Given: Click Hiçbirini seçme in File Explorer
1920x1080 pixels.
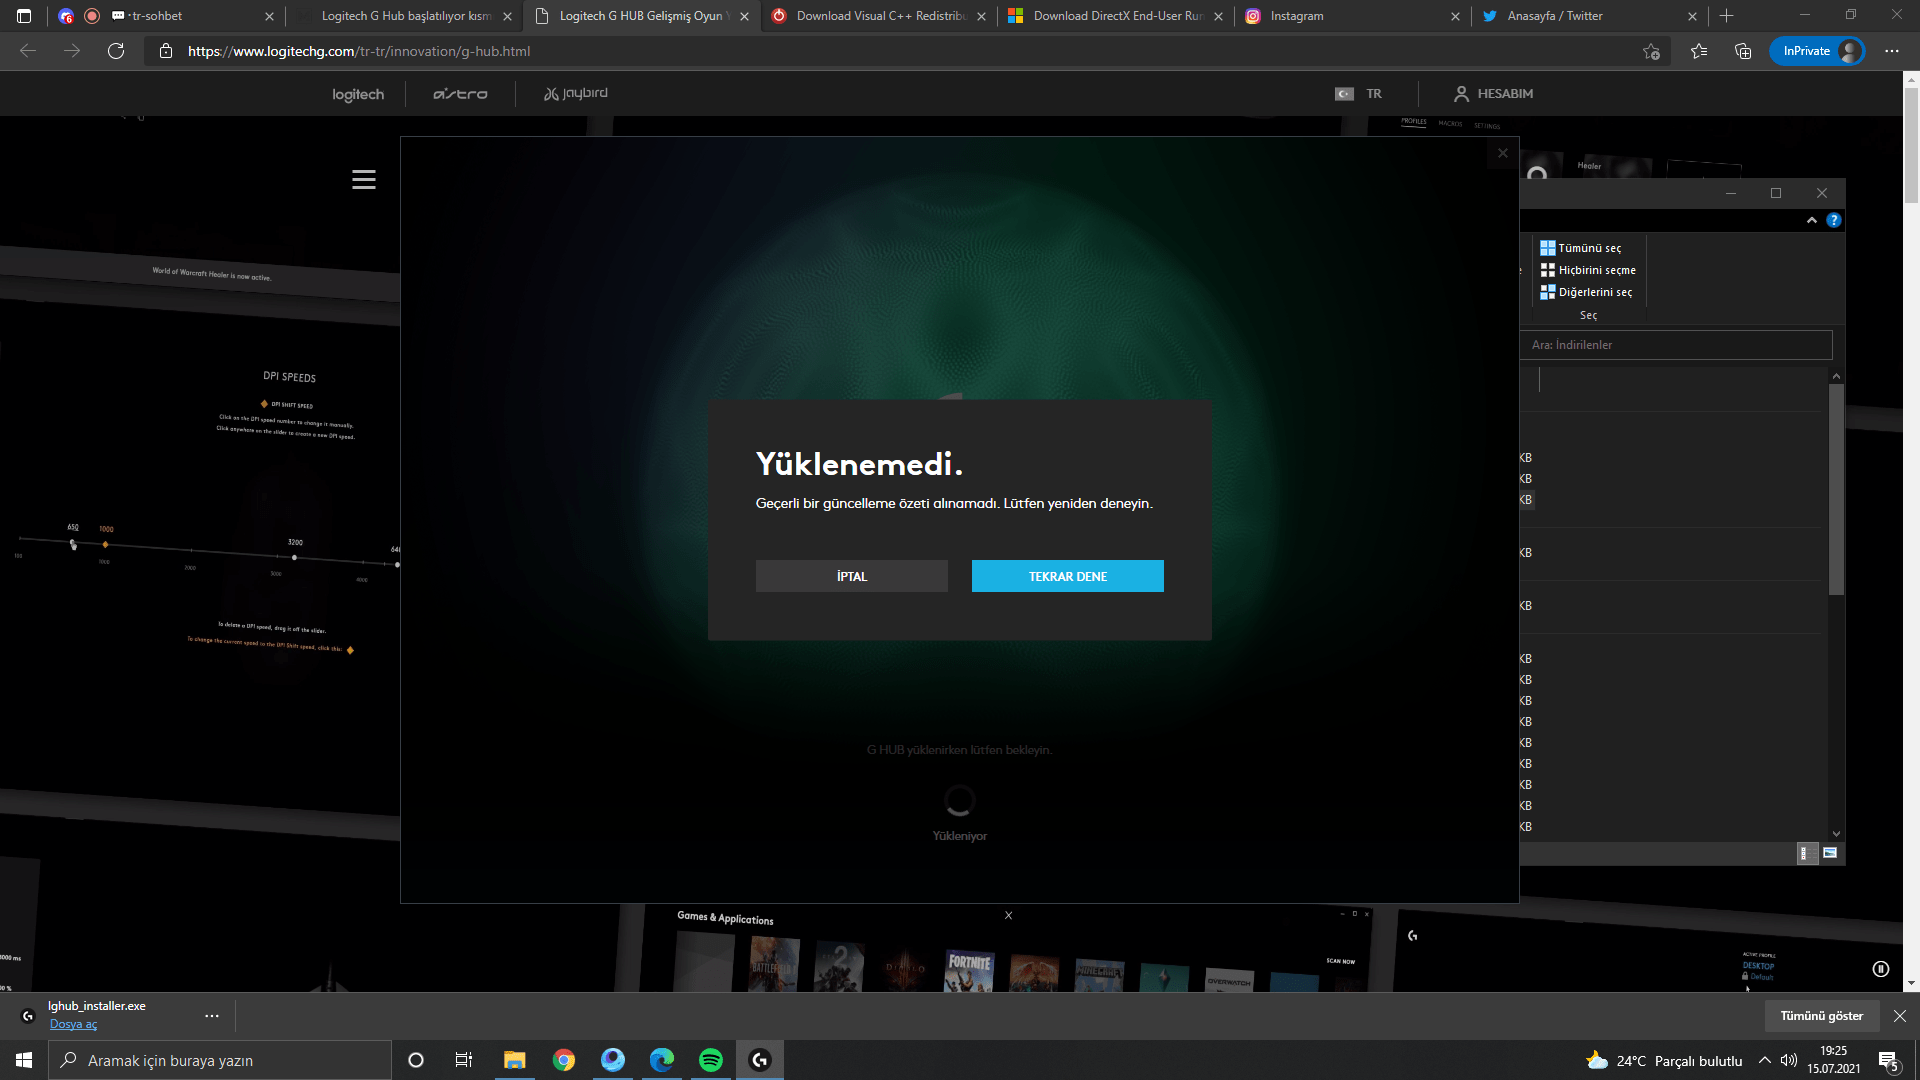Looking at the screenshot, I should (x=1588, y=270).
